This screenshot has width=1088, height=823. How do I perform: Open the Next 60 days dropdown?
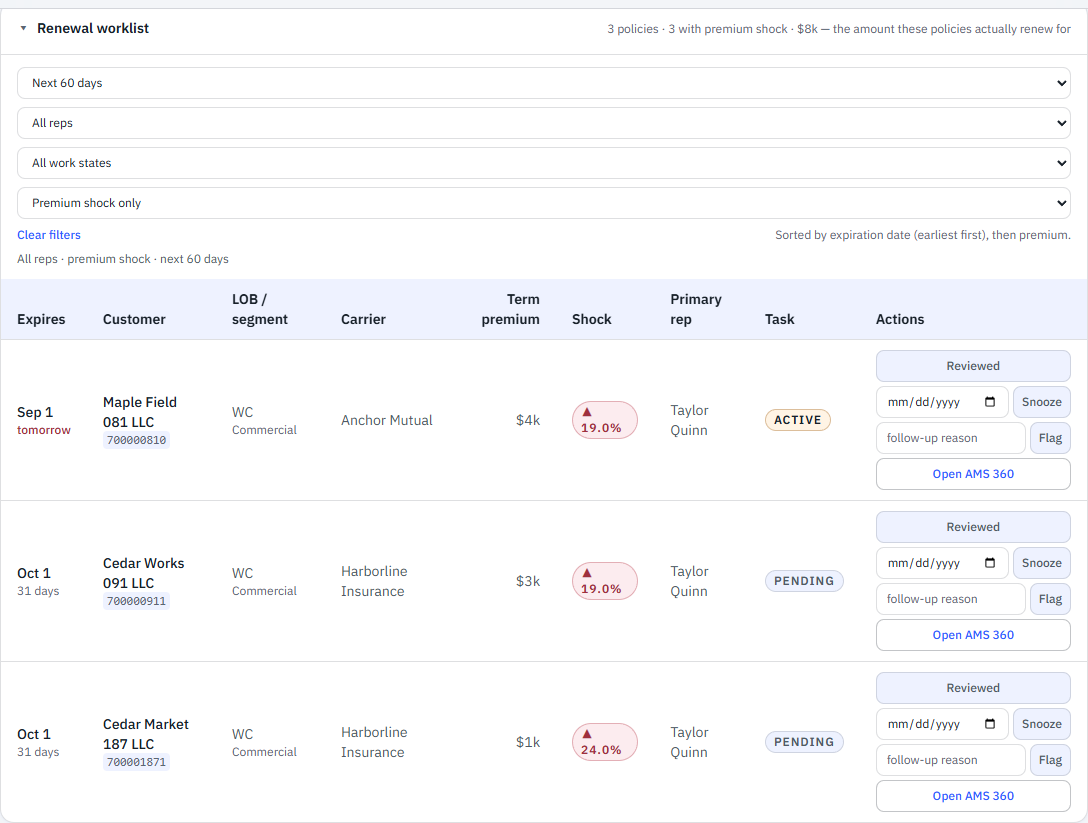click(543, 83)
